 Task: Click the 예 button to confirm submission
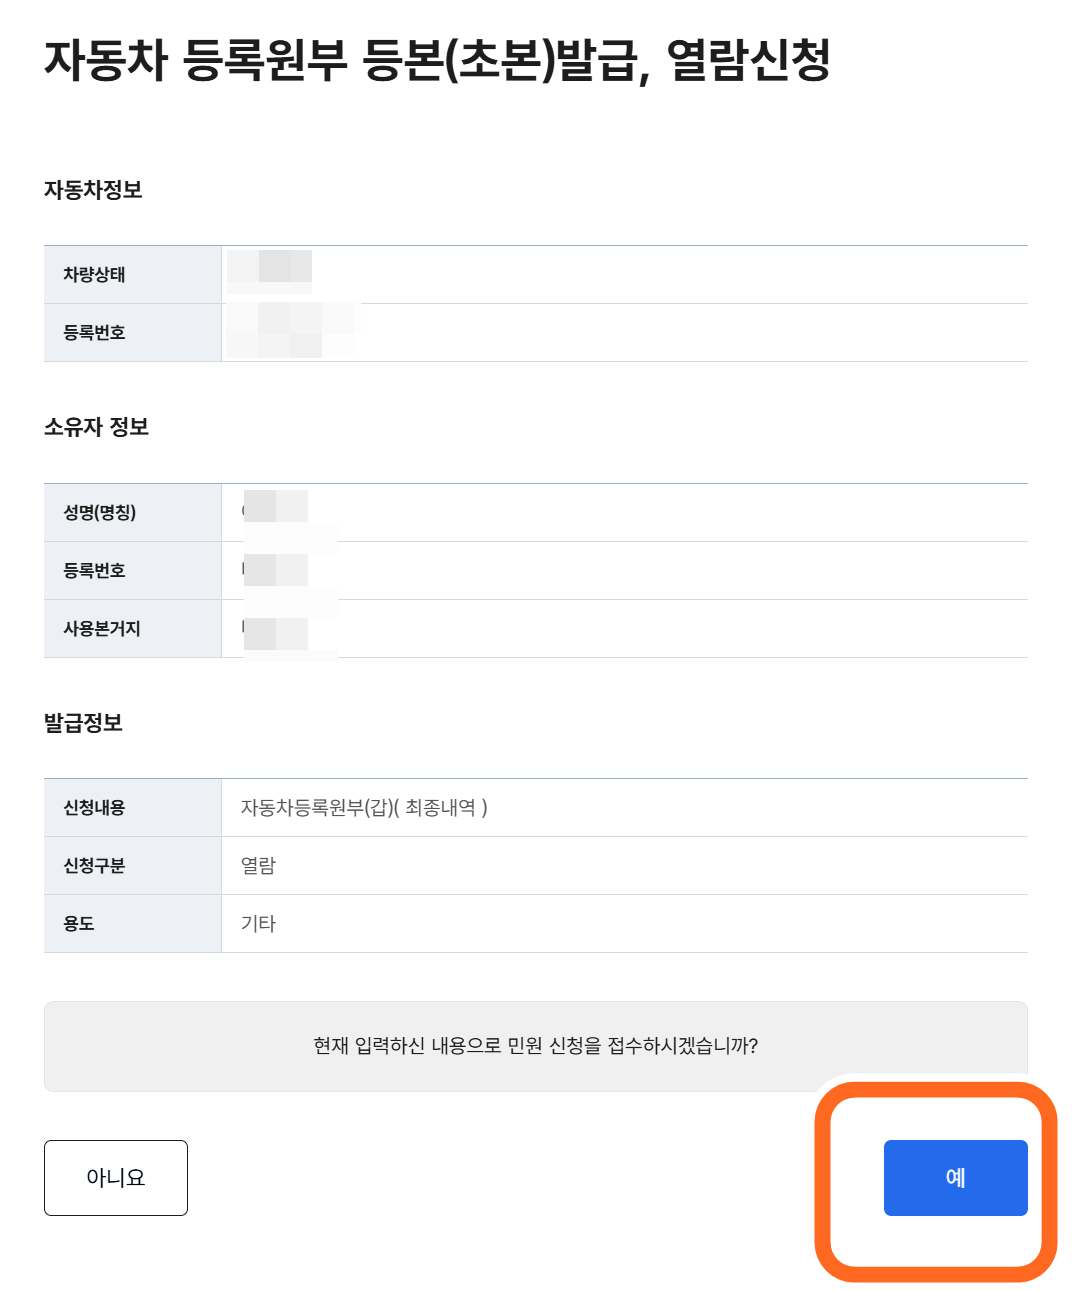tap(954, 1177)
